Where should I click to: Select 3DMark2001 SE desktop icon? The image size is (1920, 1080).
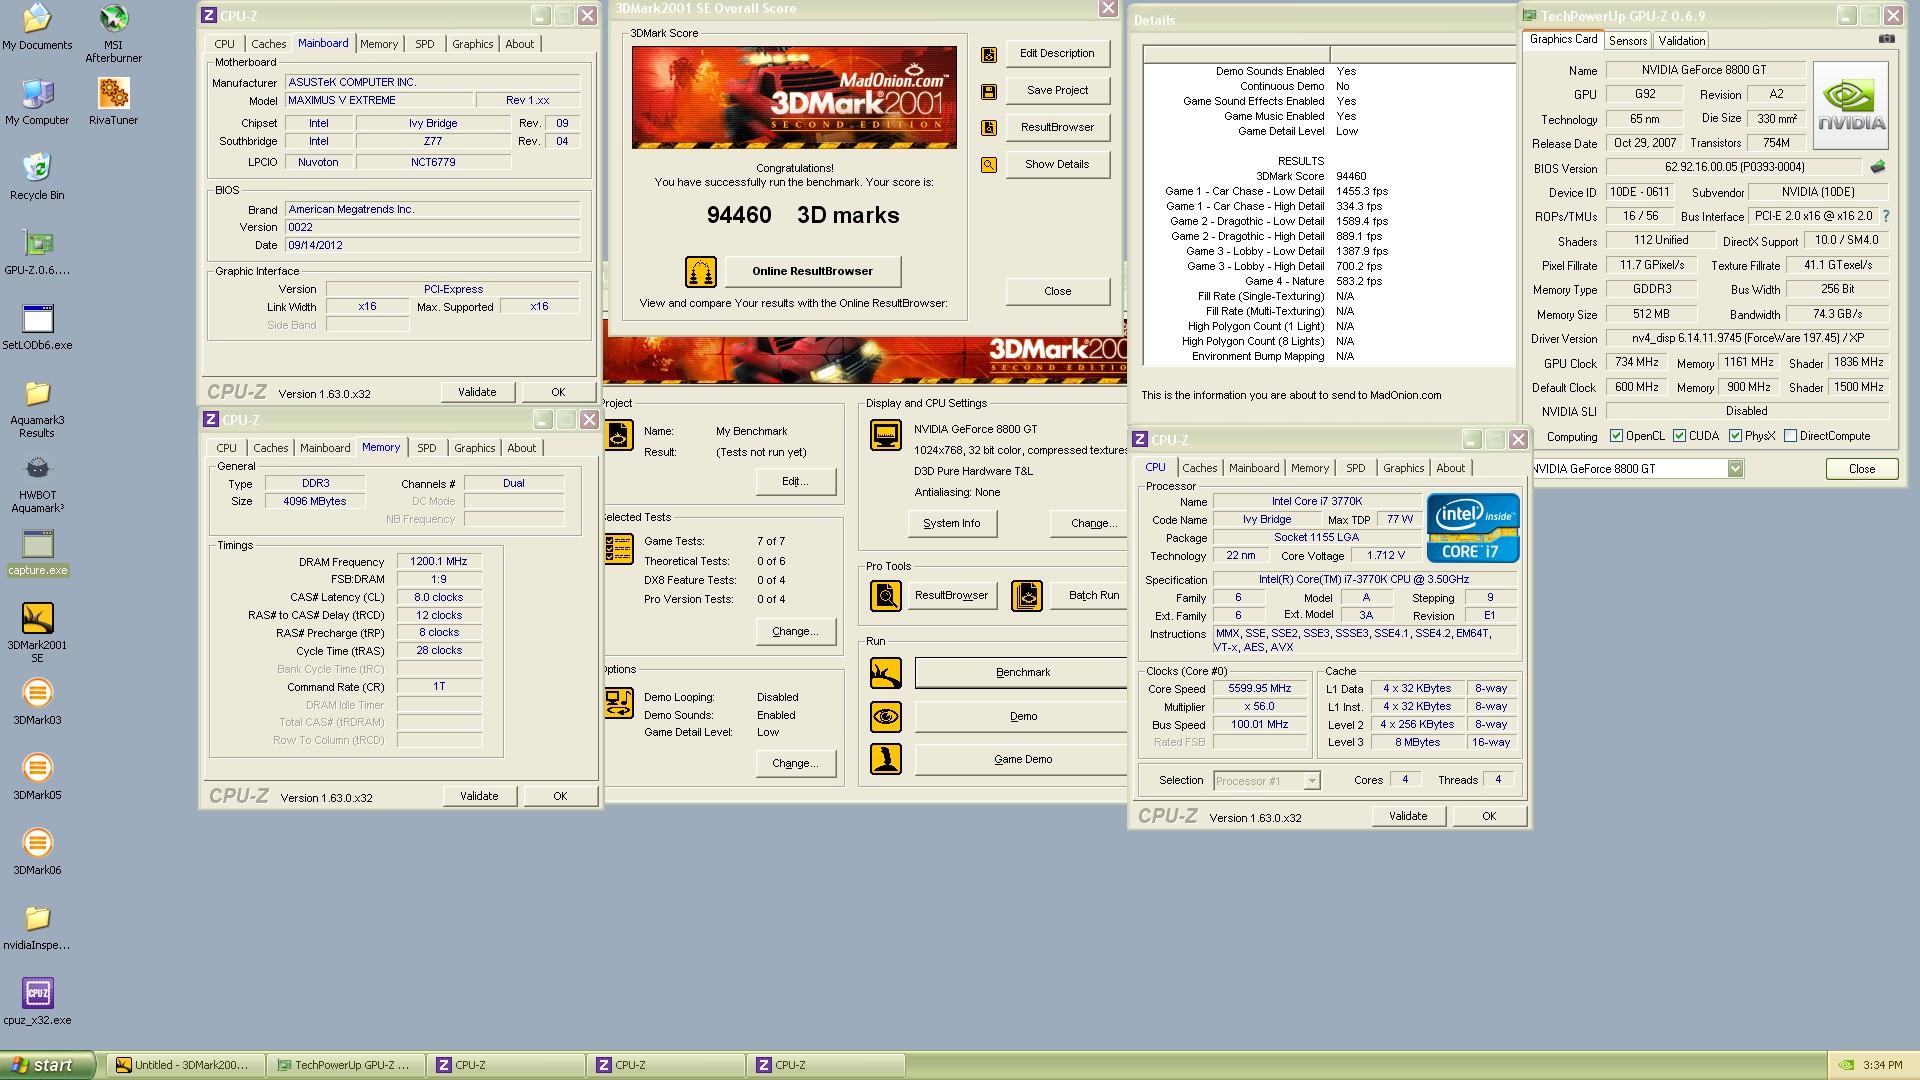click(37, 633)
